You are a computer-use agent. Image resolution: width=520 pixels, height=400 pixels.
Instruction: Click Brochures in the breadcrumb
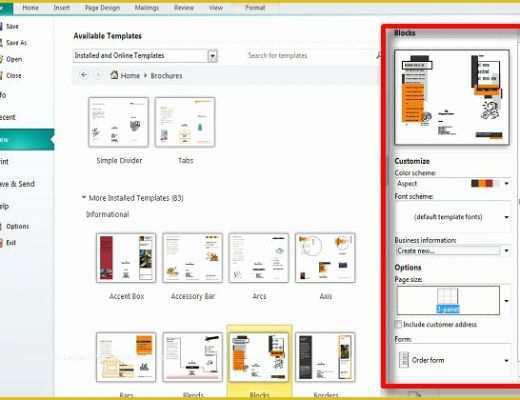[166, 76]
